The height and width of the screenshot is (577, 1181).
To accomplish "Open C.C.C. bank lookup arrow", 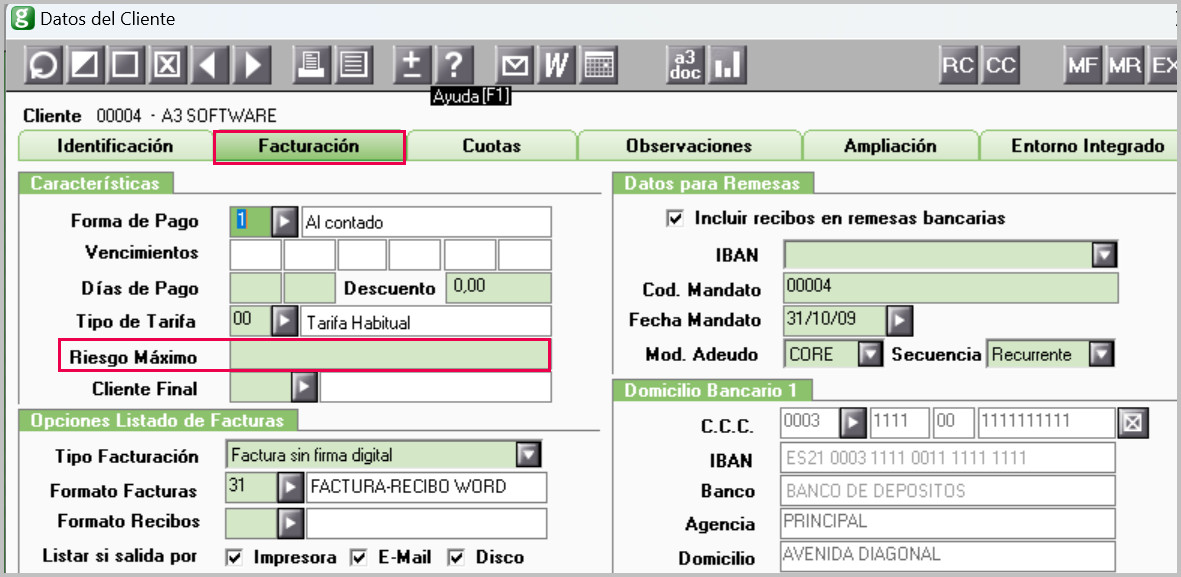I will tap(853, 423).
